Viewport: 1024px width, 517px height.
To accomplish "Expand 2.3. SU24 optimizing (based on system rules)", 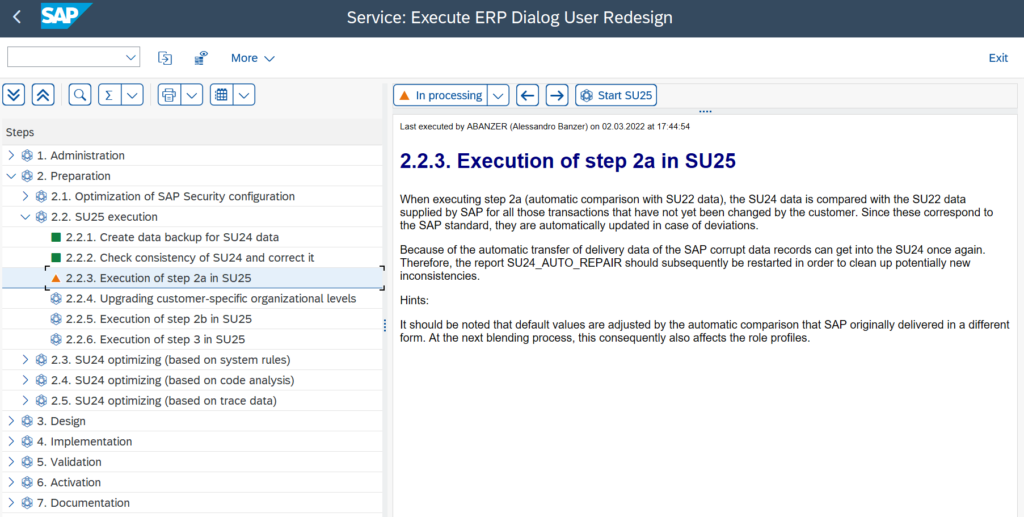I will pos(25,360).
